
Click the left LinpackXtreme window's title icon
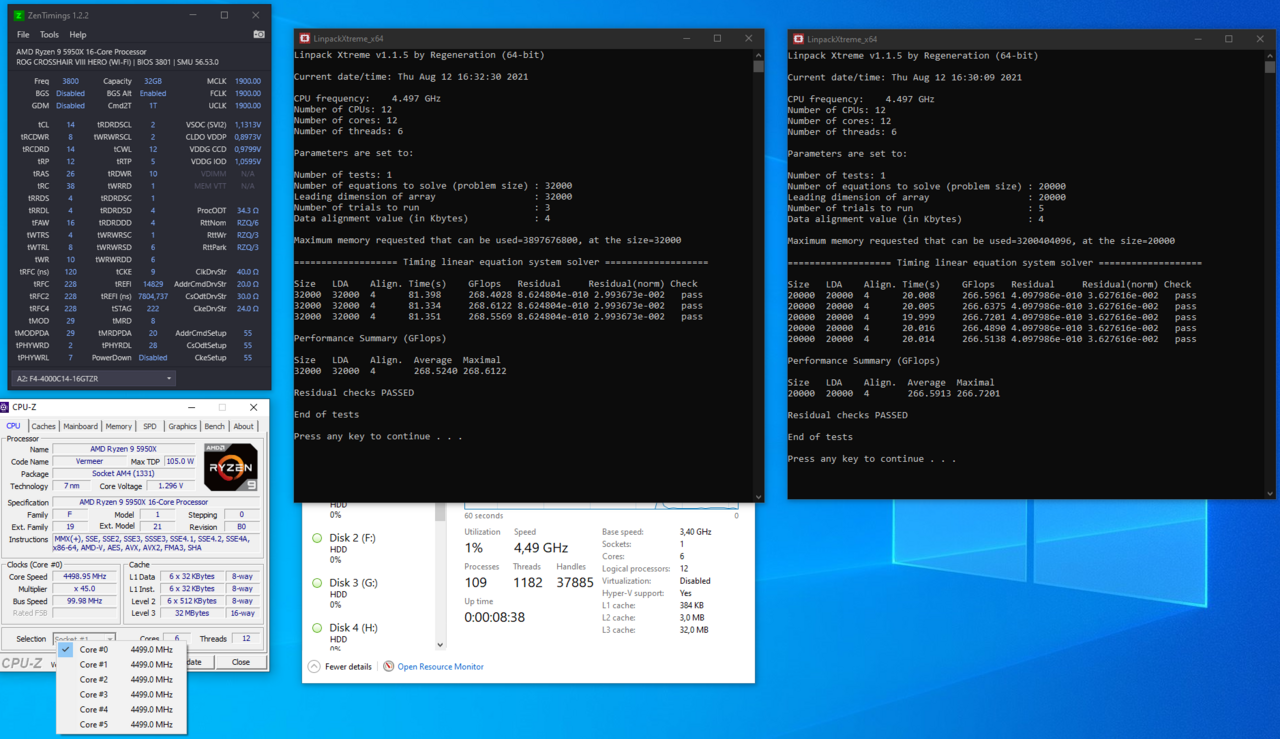click(305, 39)
